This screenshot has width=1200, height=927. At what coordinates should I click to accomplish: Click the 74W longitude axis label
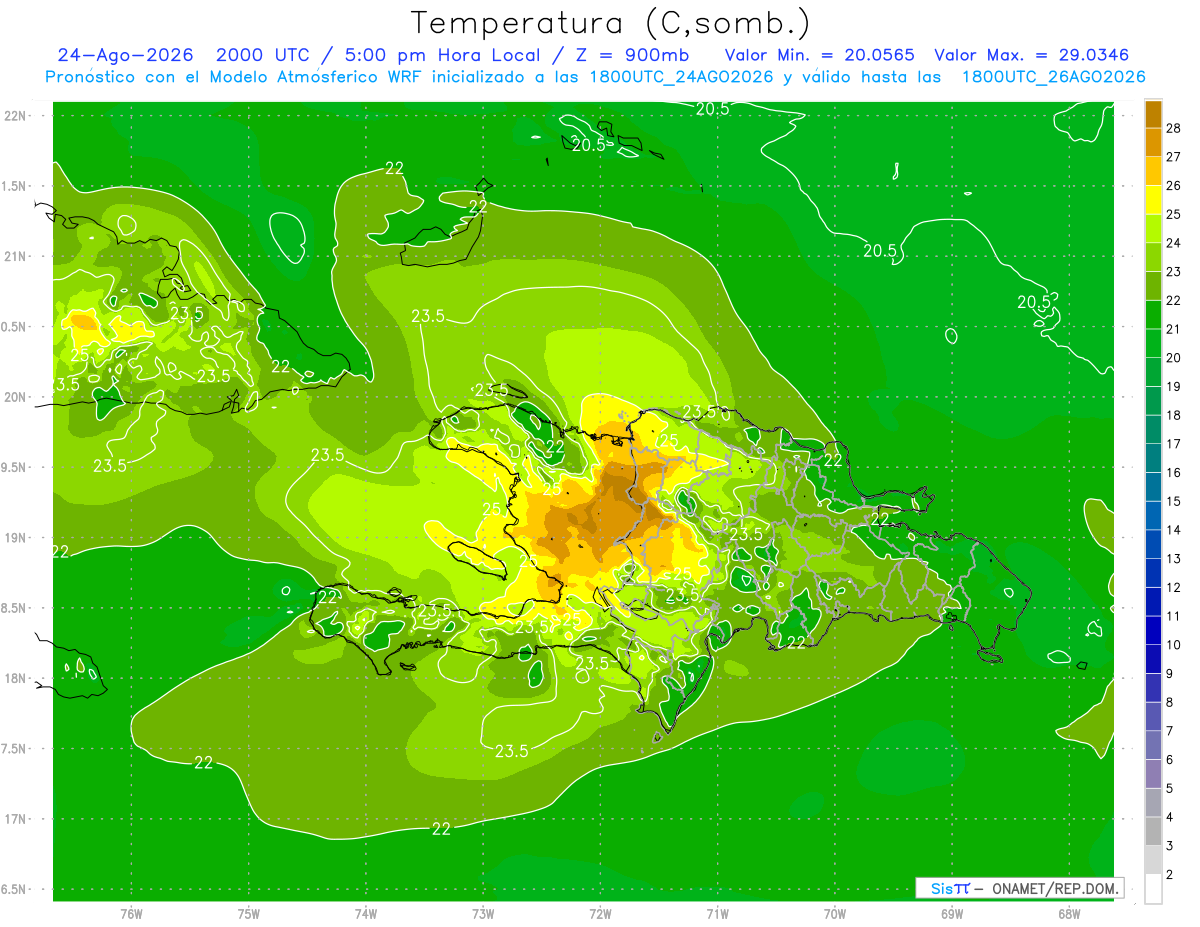366,913
